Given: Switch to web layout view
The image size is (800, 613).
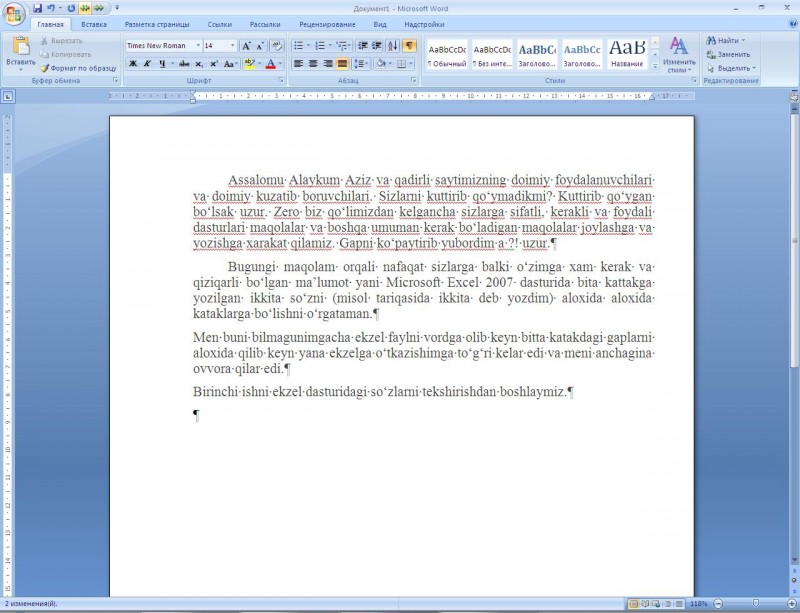Looking at the screenshot, I should [656, 604].
